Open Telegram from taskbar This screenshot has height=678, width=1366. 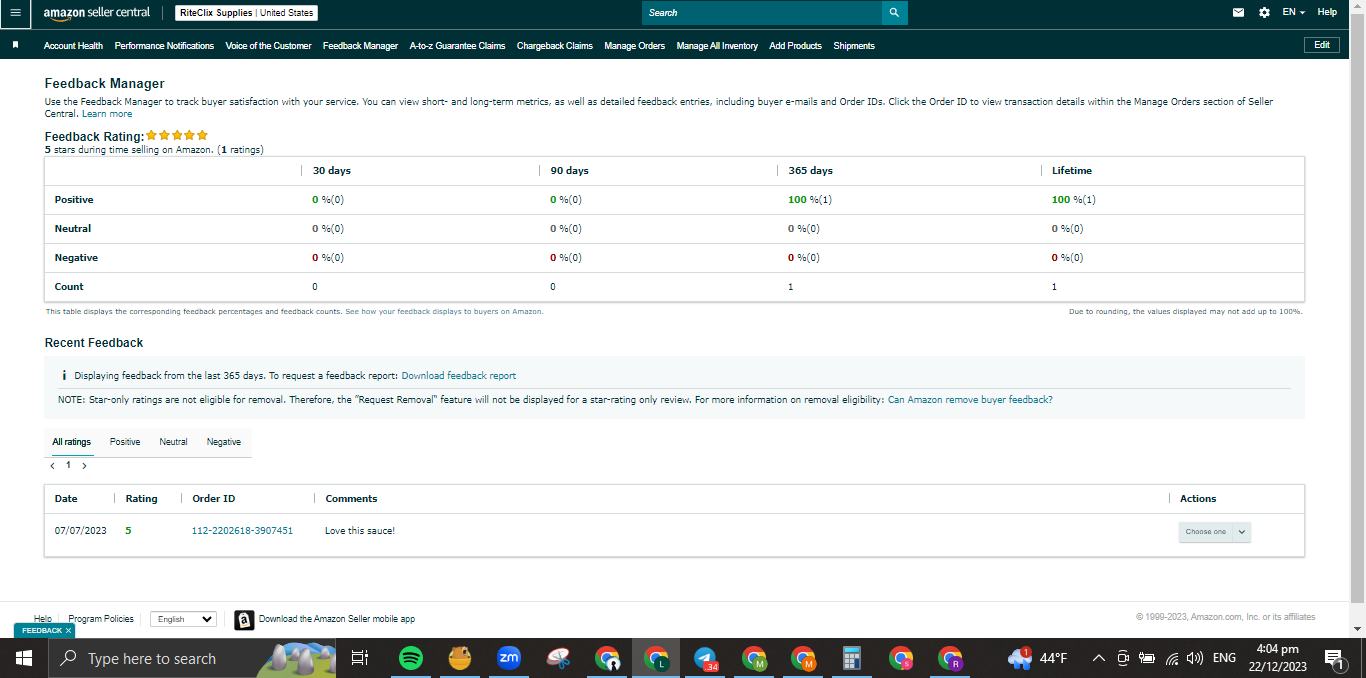(x=706, y=658)
